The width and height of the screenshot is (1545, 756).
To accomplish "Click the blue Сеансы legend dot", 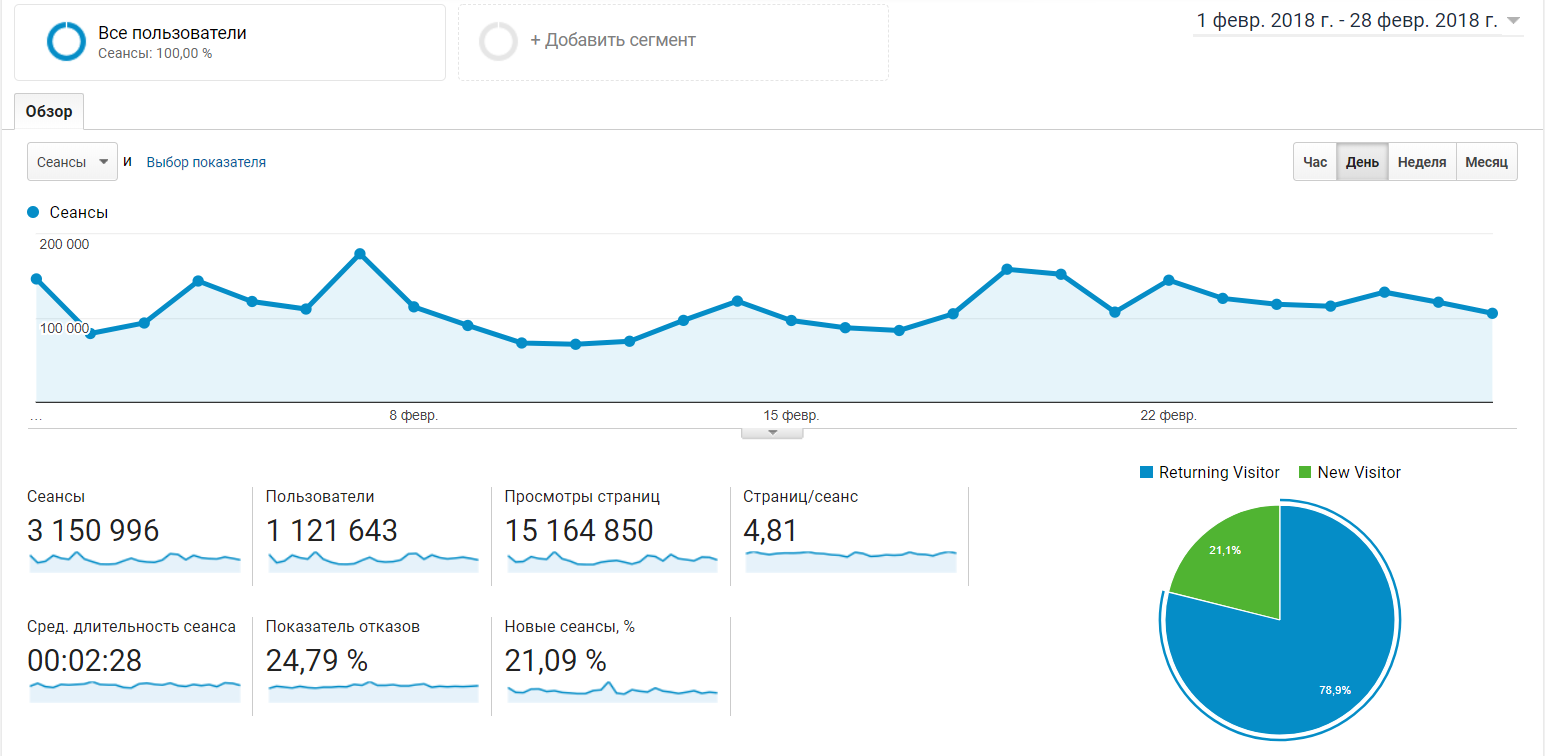I will coord(33,213).
